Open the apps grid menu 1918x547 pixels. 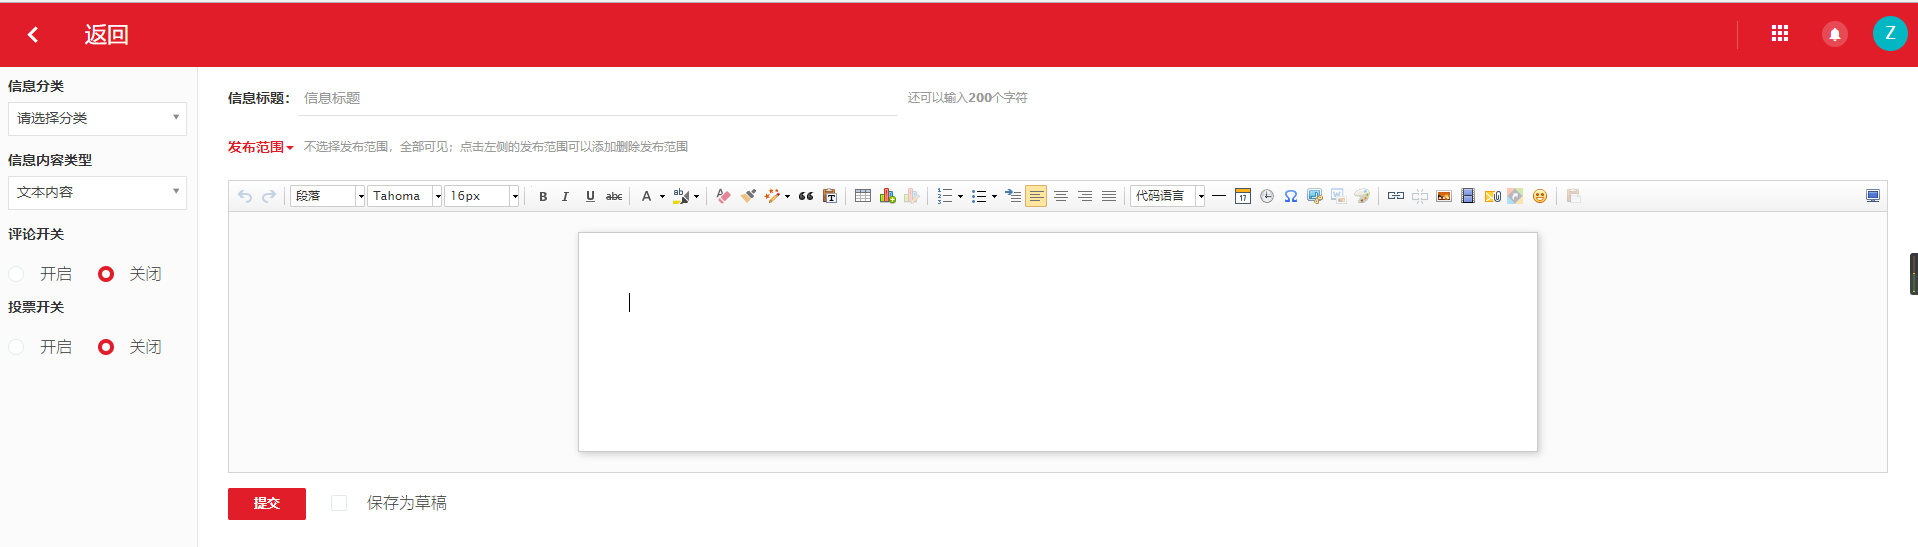pyautogui.click(x=1780, y=34)
